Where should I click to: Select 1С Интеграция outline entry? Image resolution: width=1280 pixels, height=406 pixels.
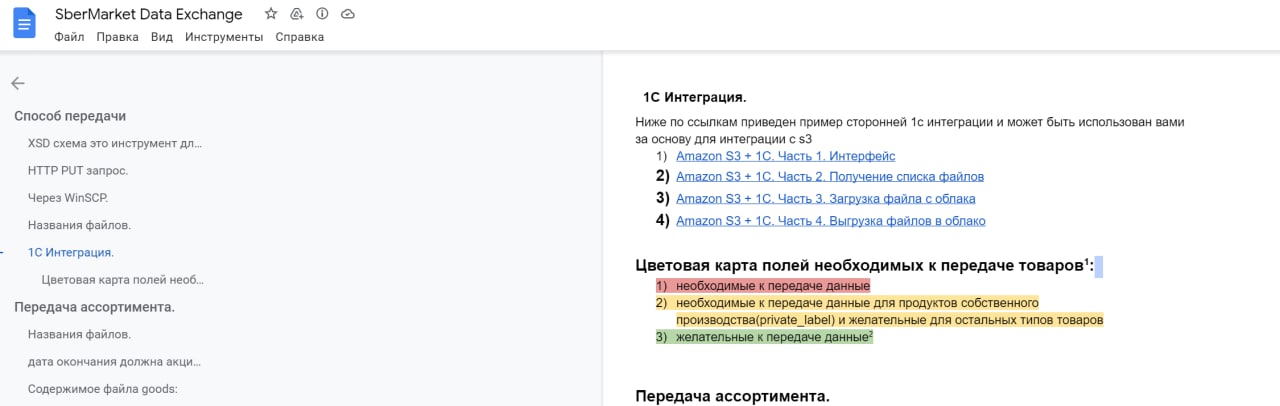click(x=71, y=252)
